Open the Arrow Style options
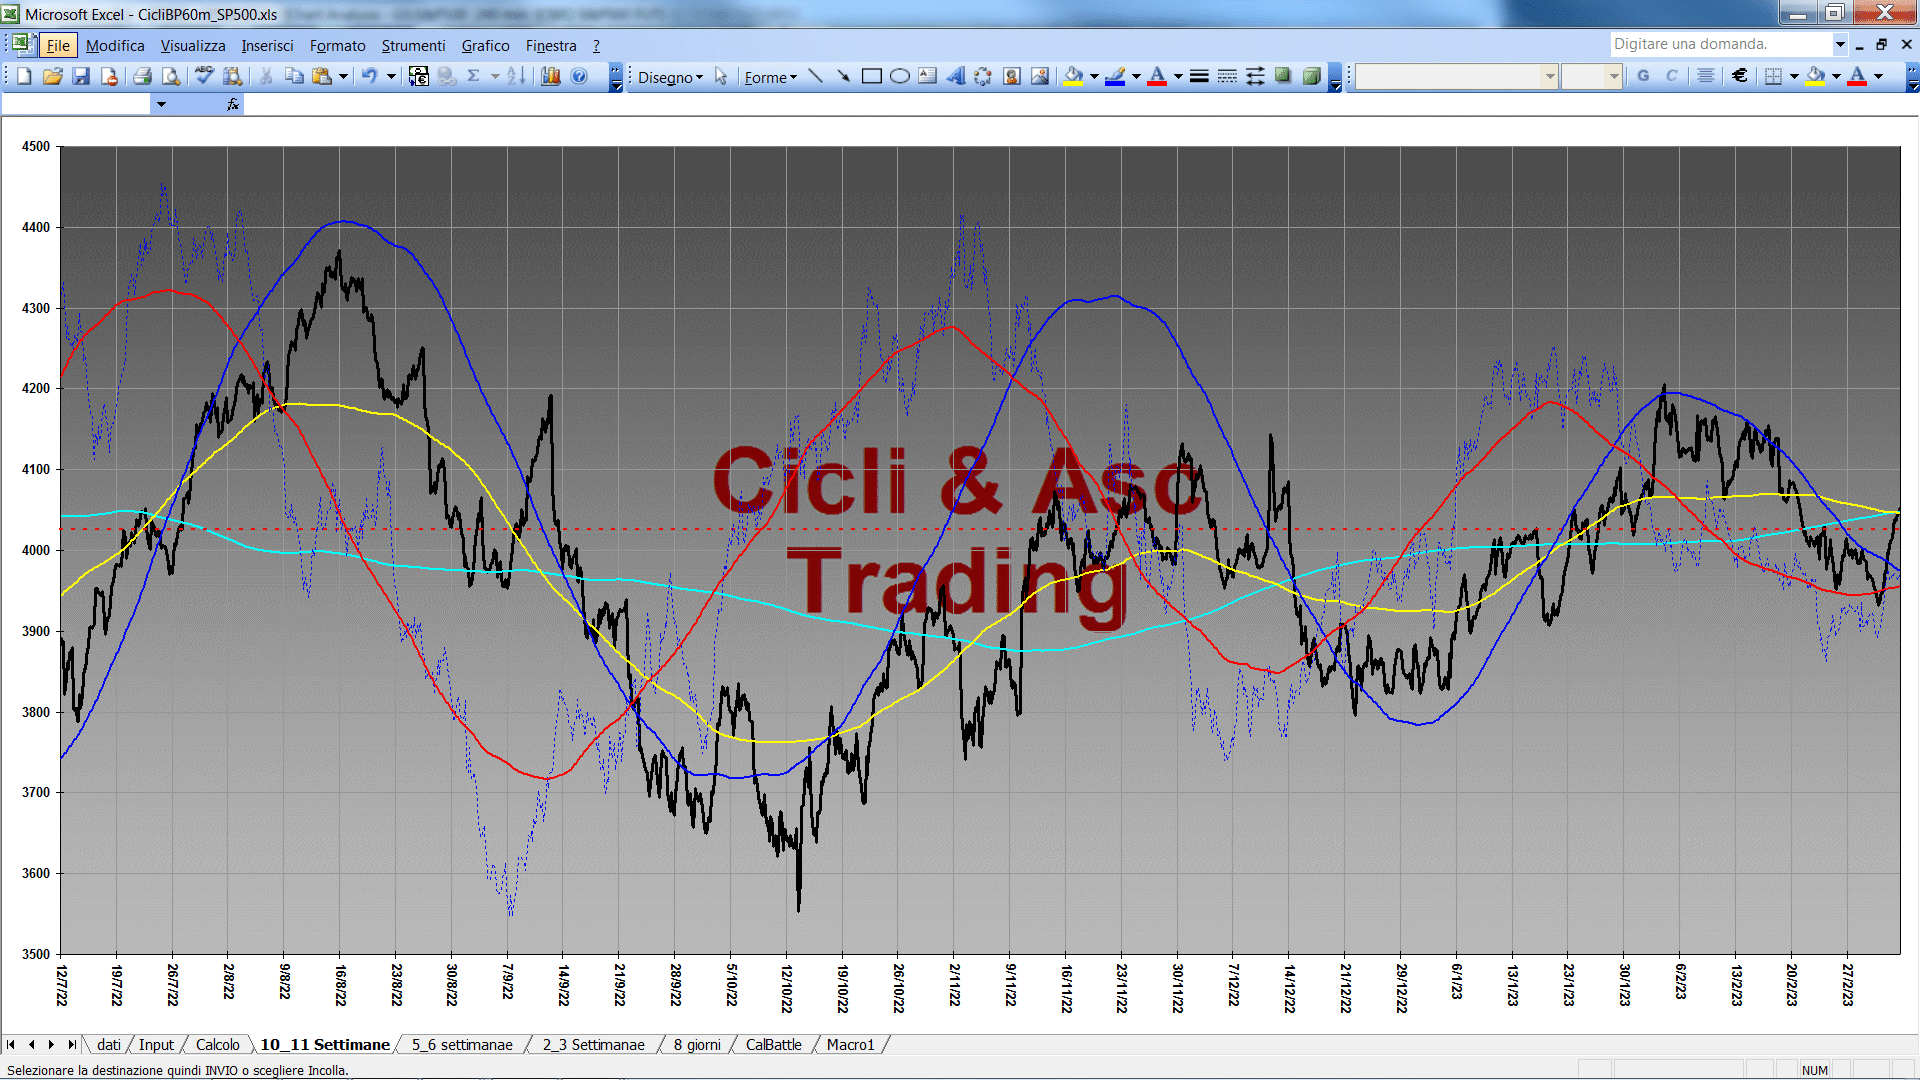 tap(1255, 76)
